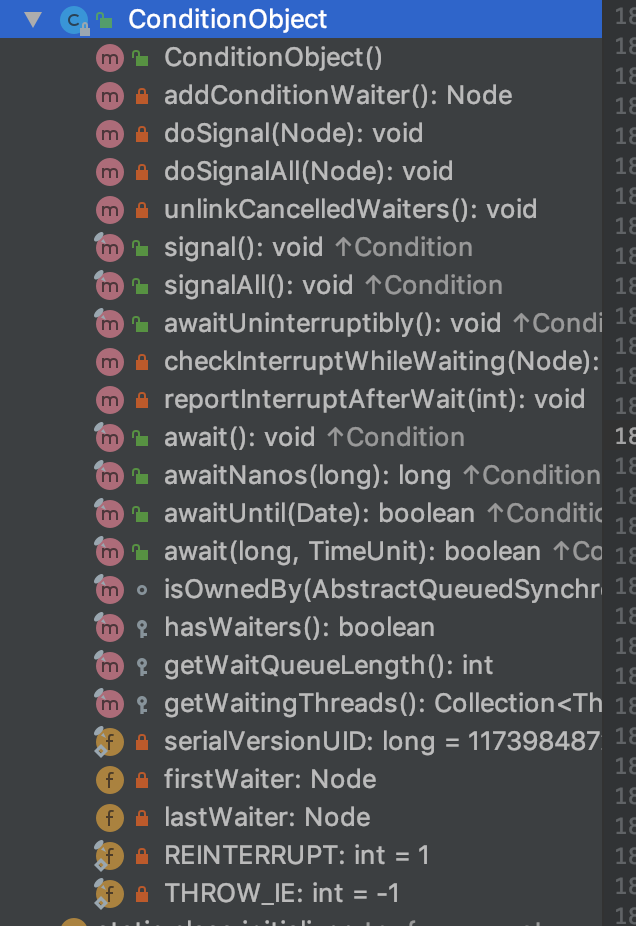The height and width of the screenshot is (926, 636).
Task: Collapse the ConditionObject node using its triangle
Action: [33, 17]
